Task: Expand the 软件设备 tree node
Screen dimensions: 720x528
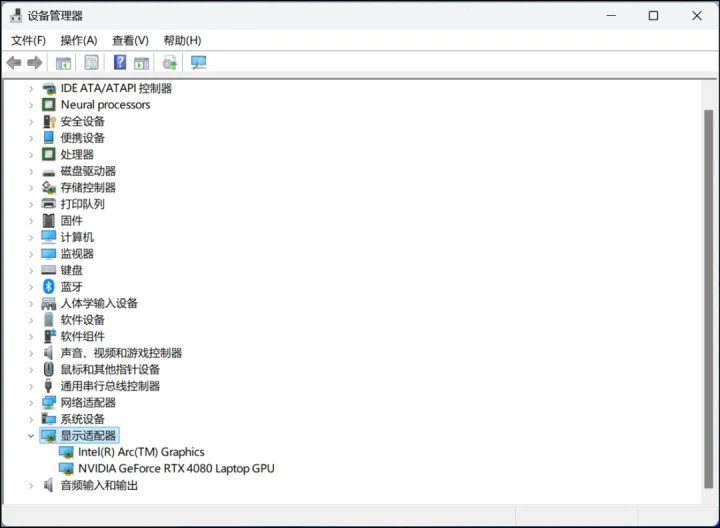Action: [x=31, y=320]
